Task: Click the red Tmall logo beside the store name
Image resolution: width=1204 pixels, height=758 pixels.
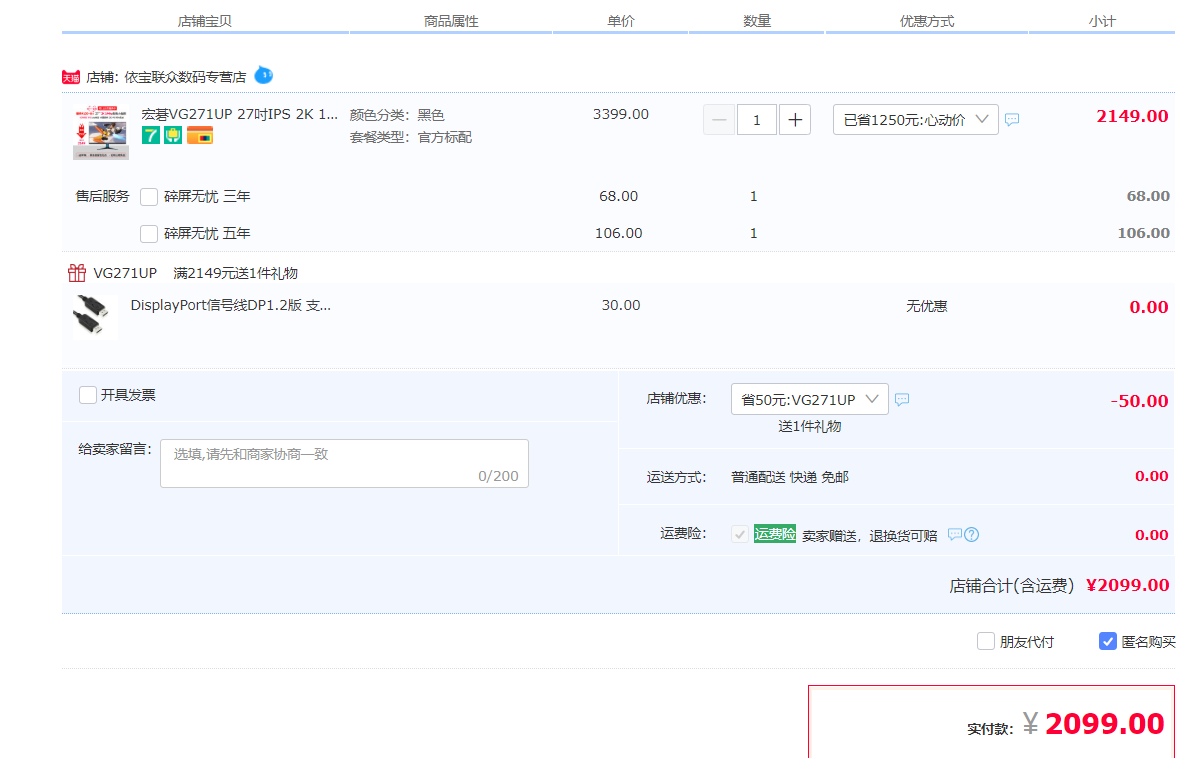Action: click(70, 77)
